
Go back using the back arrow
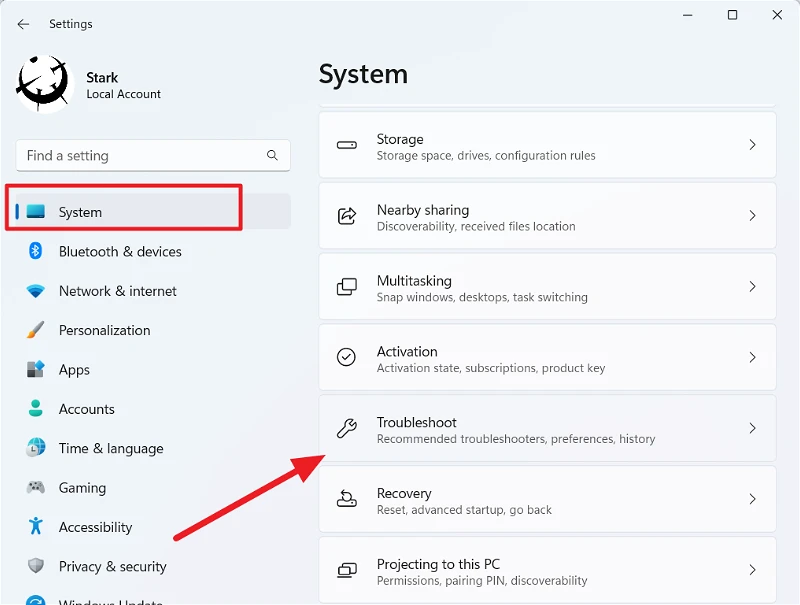pyautogui.click(x=23, y=24)
